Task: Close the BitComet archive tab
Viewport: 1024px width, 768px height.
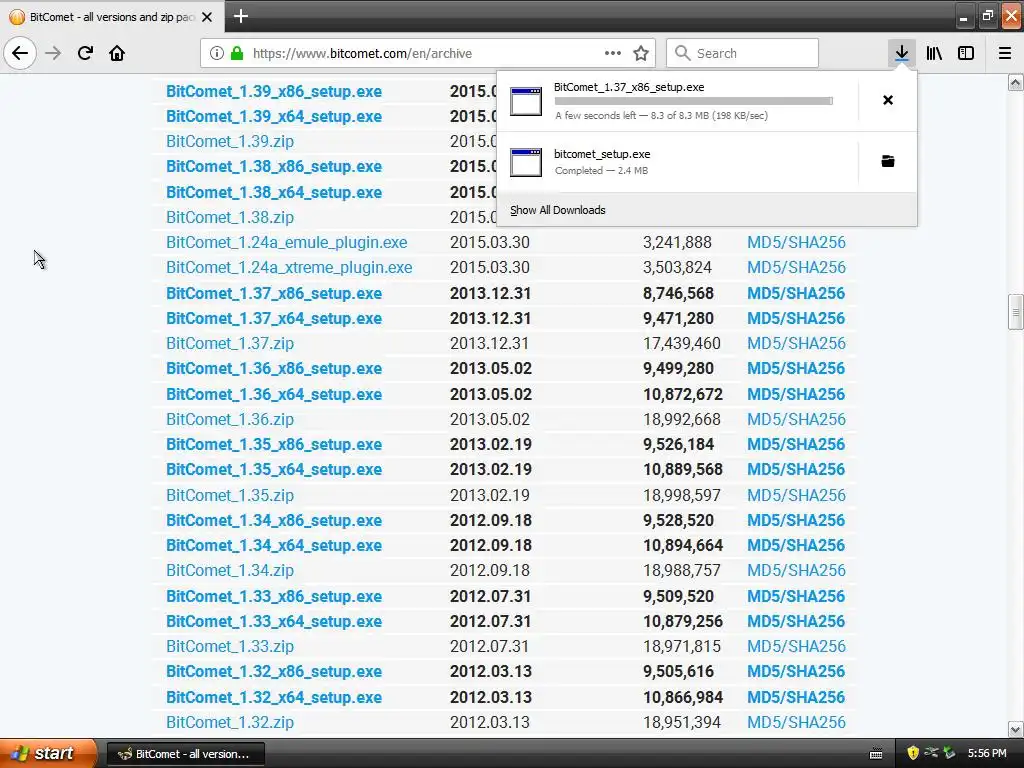Action: click(x=207, y=17)
